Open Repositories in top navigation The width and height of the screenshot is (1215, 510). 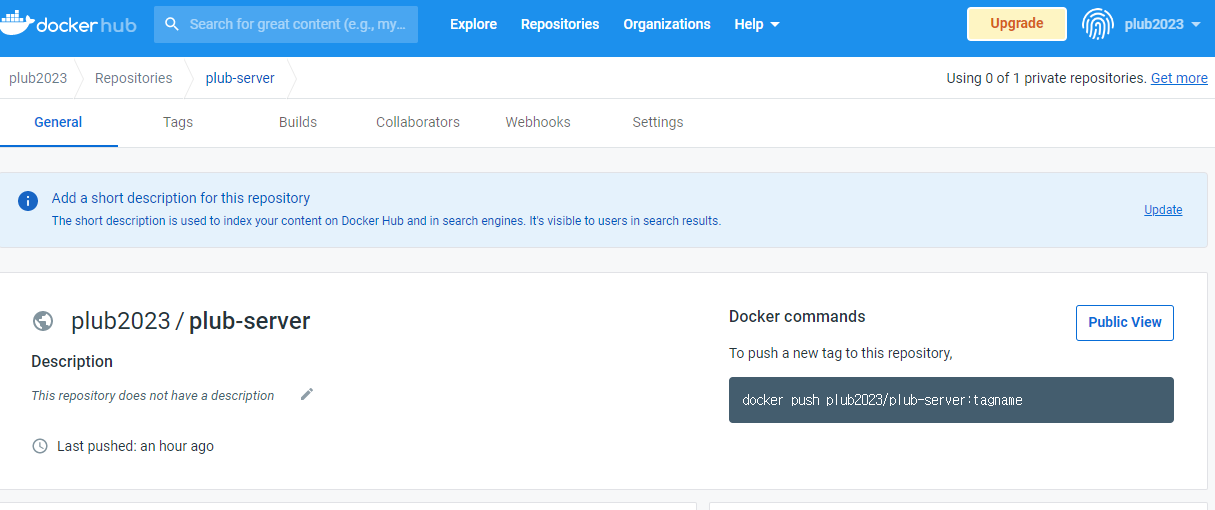(x=560, y=24)
